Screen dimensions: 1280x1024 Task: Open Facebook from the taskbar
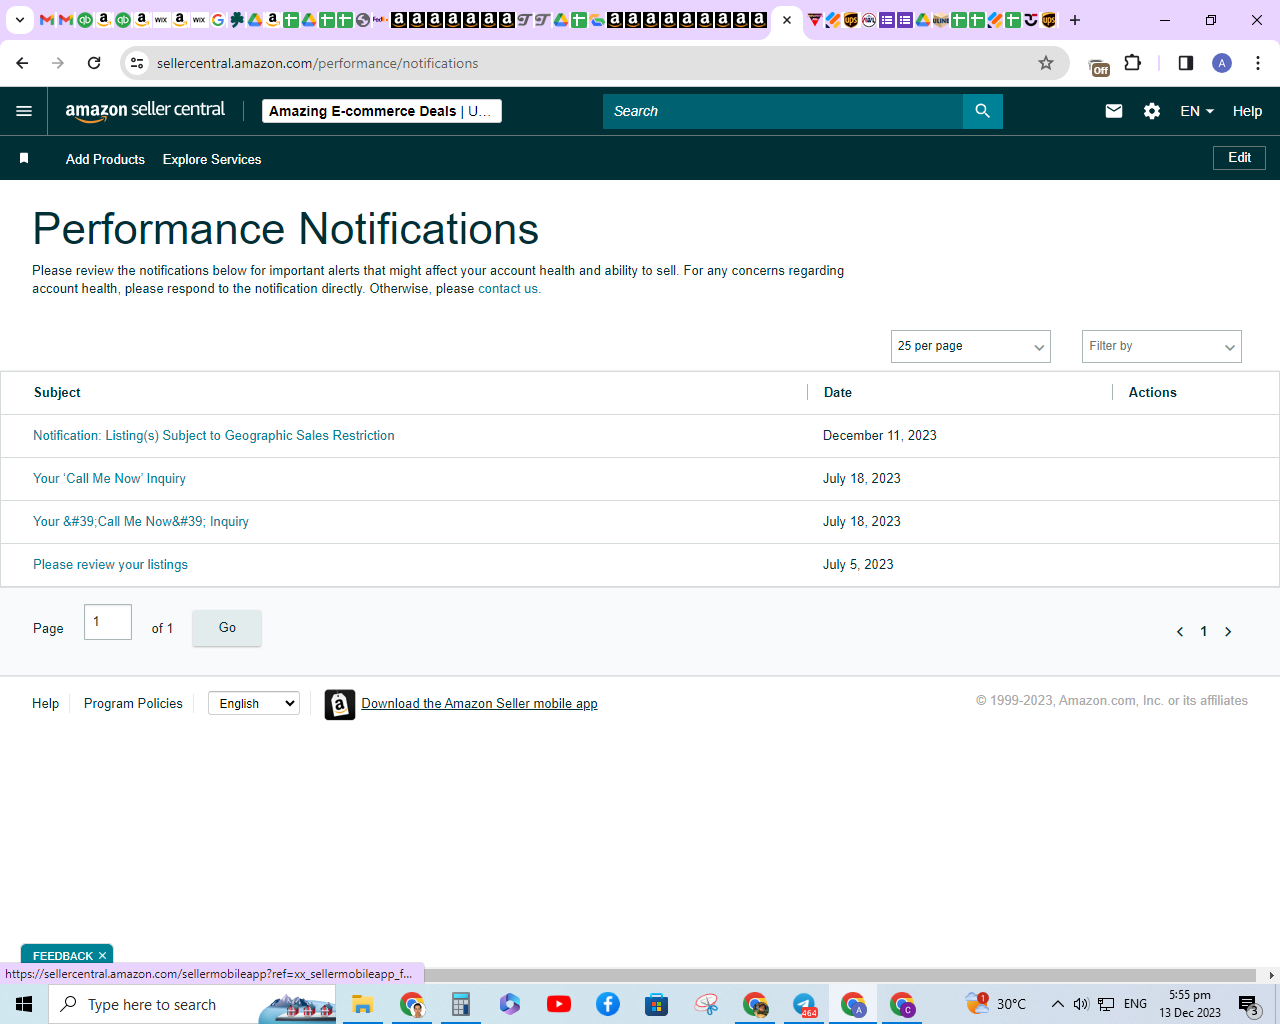tap(608, 1004)
